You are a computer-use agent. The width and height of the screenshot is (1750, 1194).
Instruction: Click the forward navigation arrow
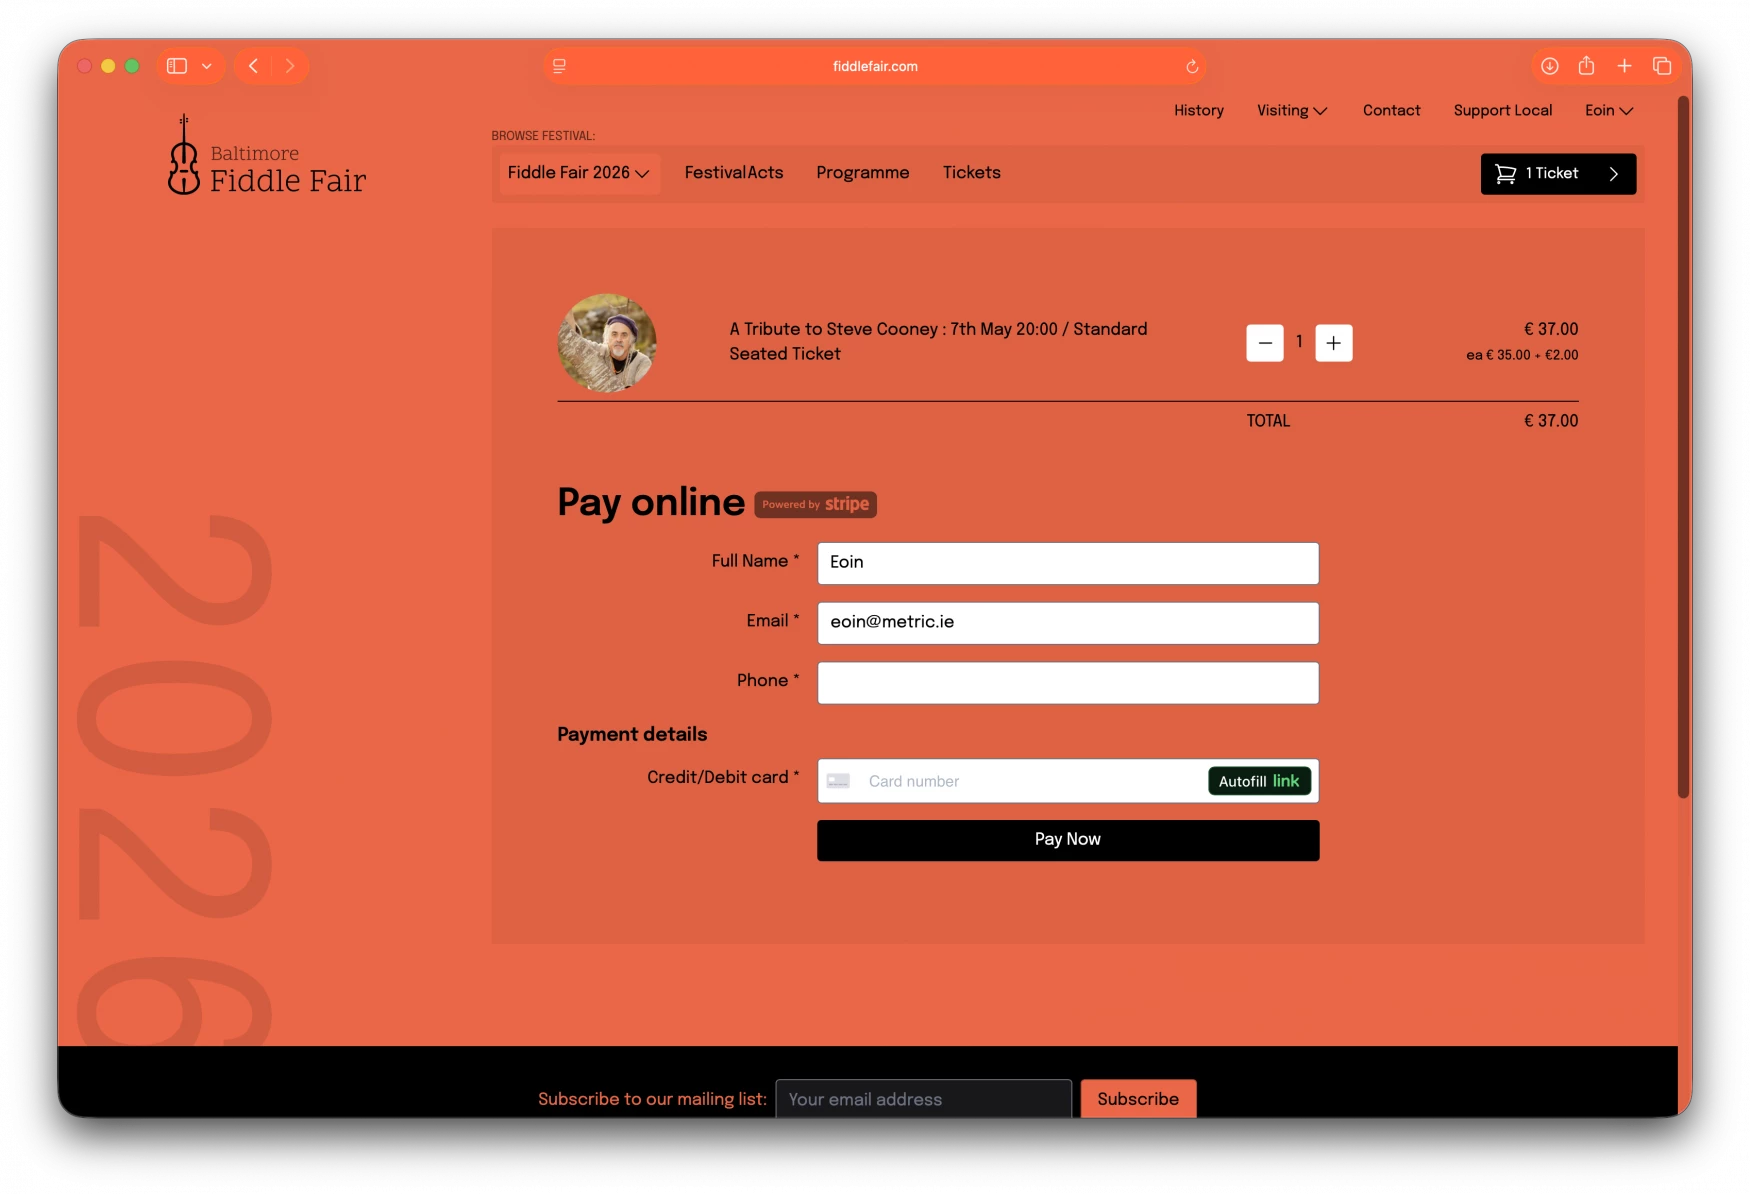pos(290,66)
